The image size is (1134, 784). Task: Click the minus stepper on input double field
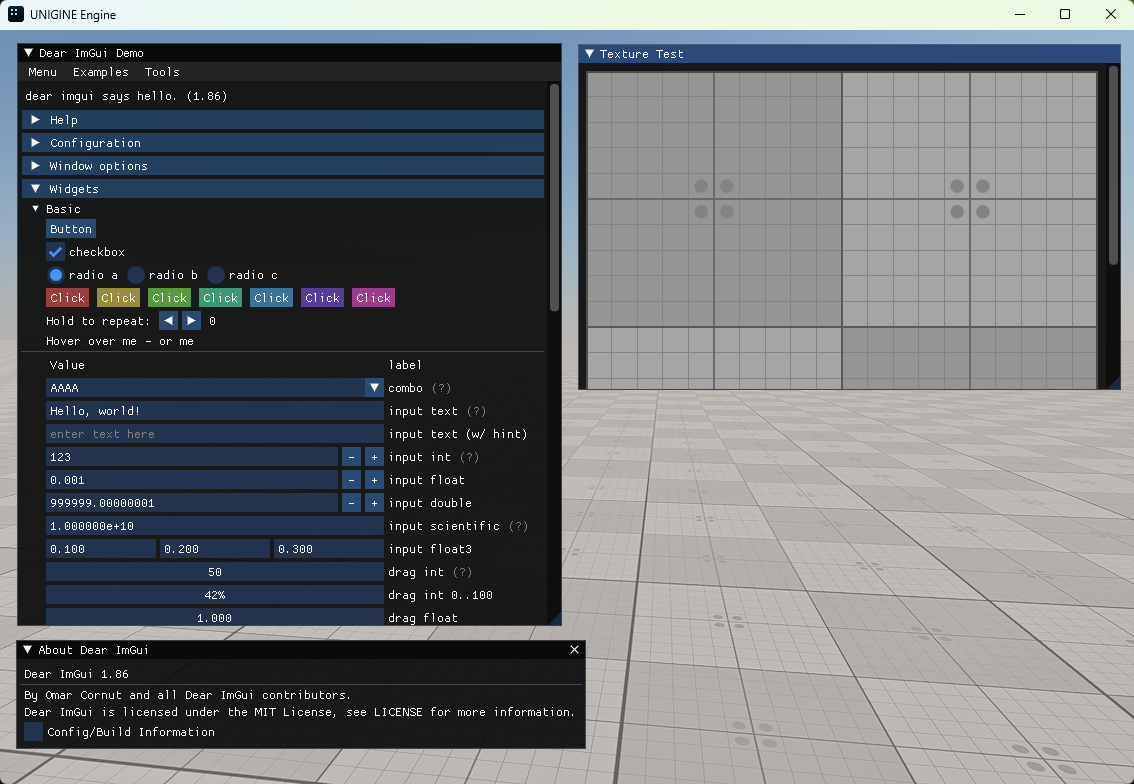[351, 503]
